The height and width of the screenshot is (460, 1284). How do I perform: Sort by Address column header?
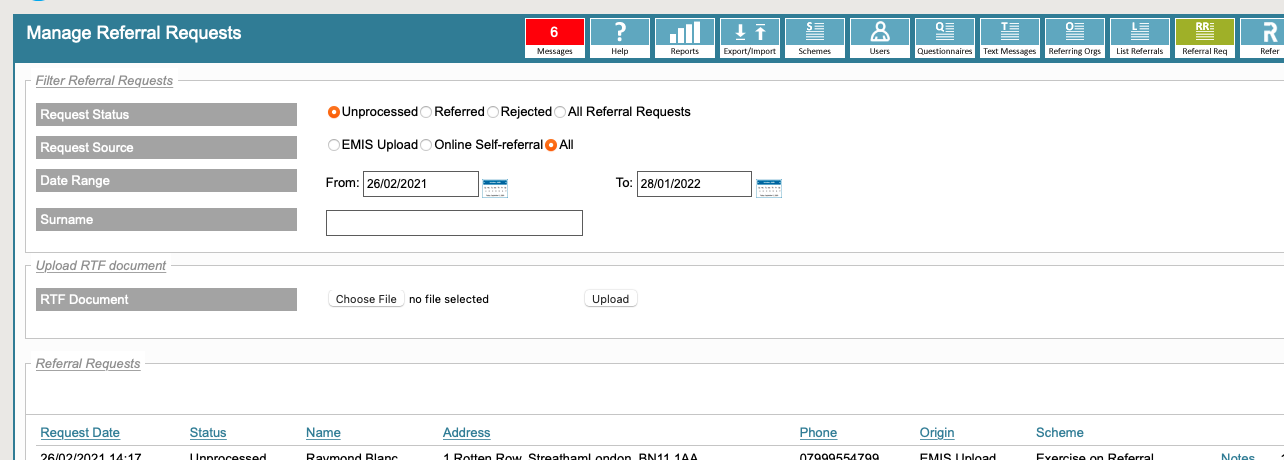(467, 433)
